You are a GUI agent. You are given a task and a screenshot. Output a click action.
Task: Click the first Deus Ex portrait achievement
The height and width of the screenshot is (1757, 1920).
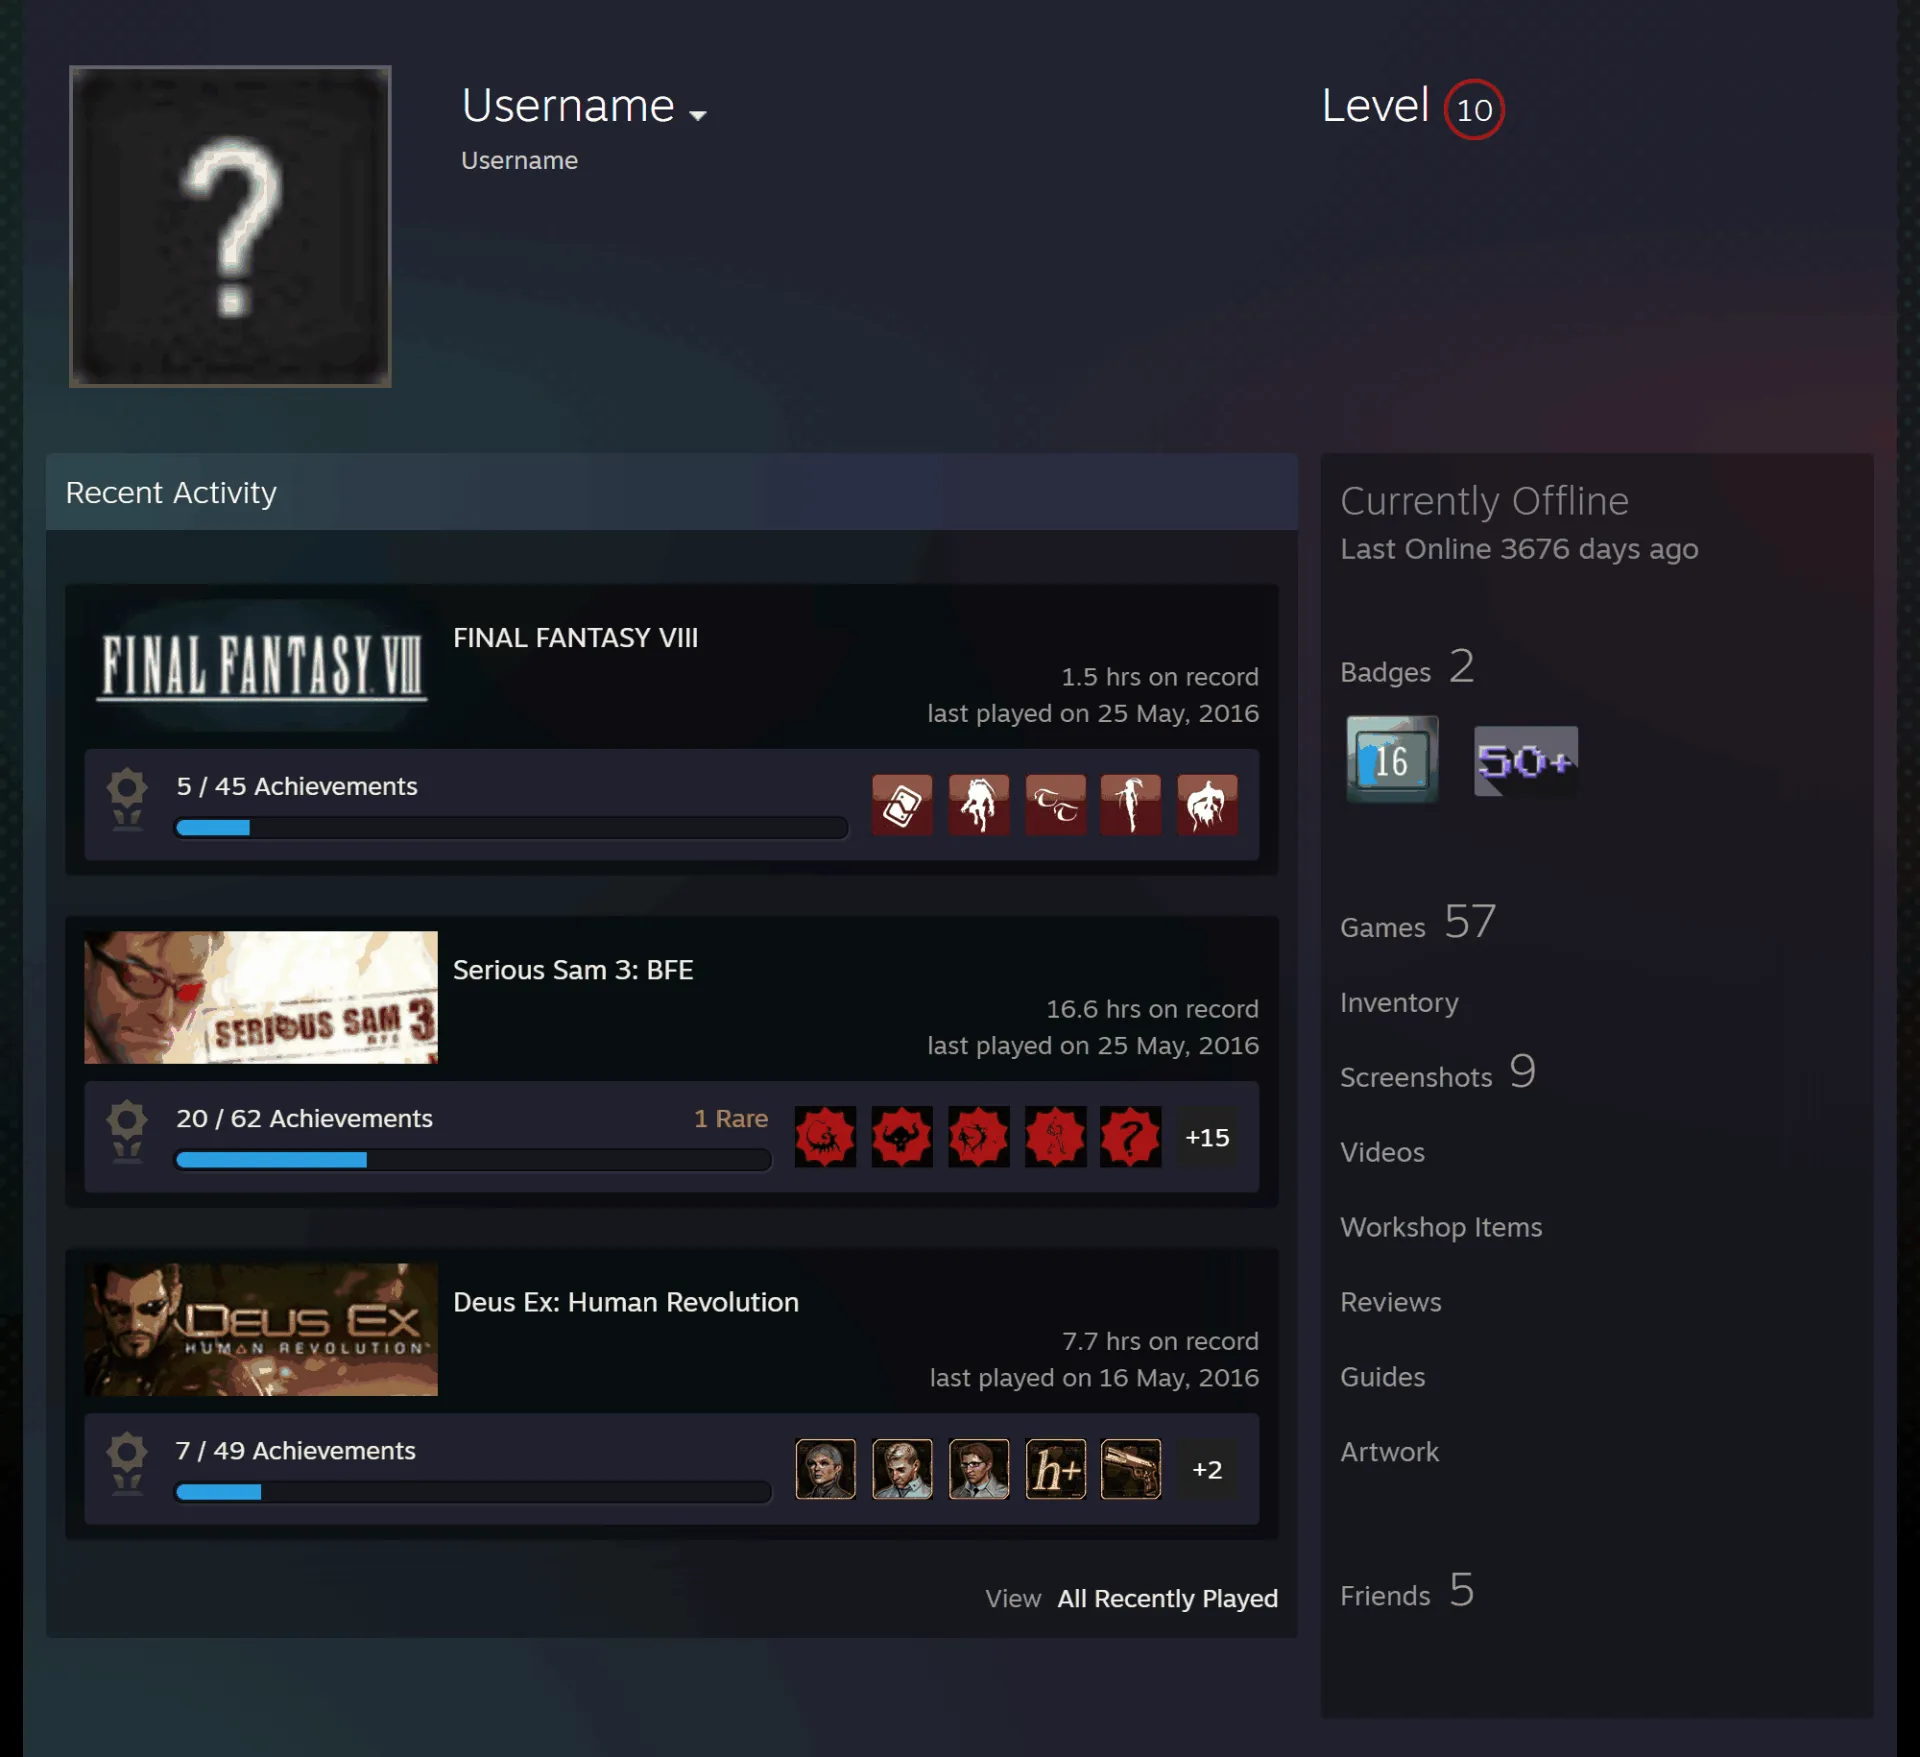click(x=825, y=1469)
